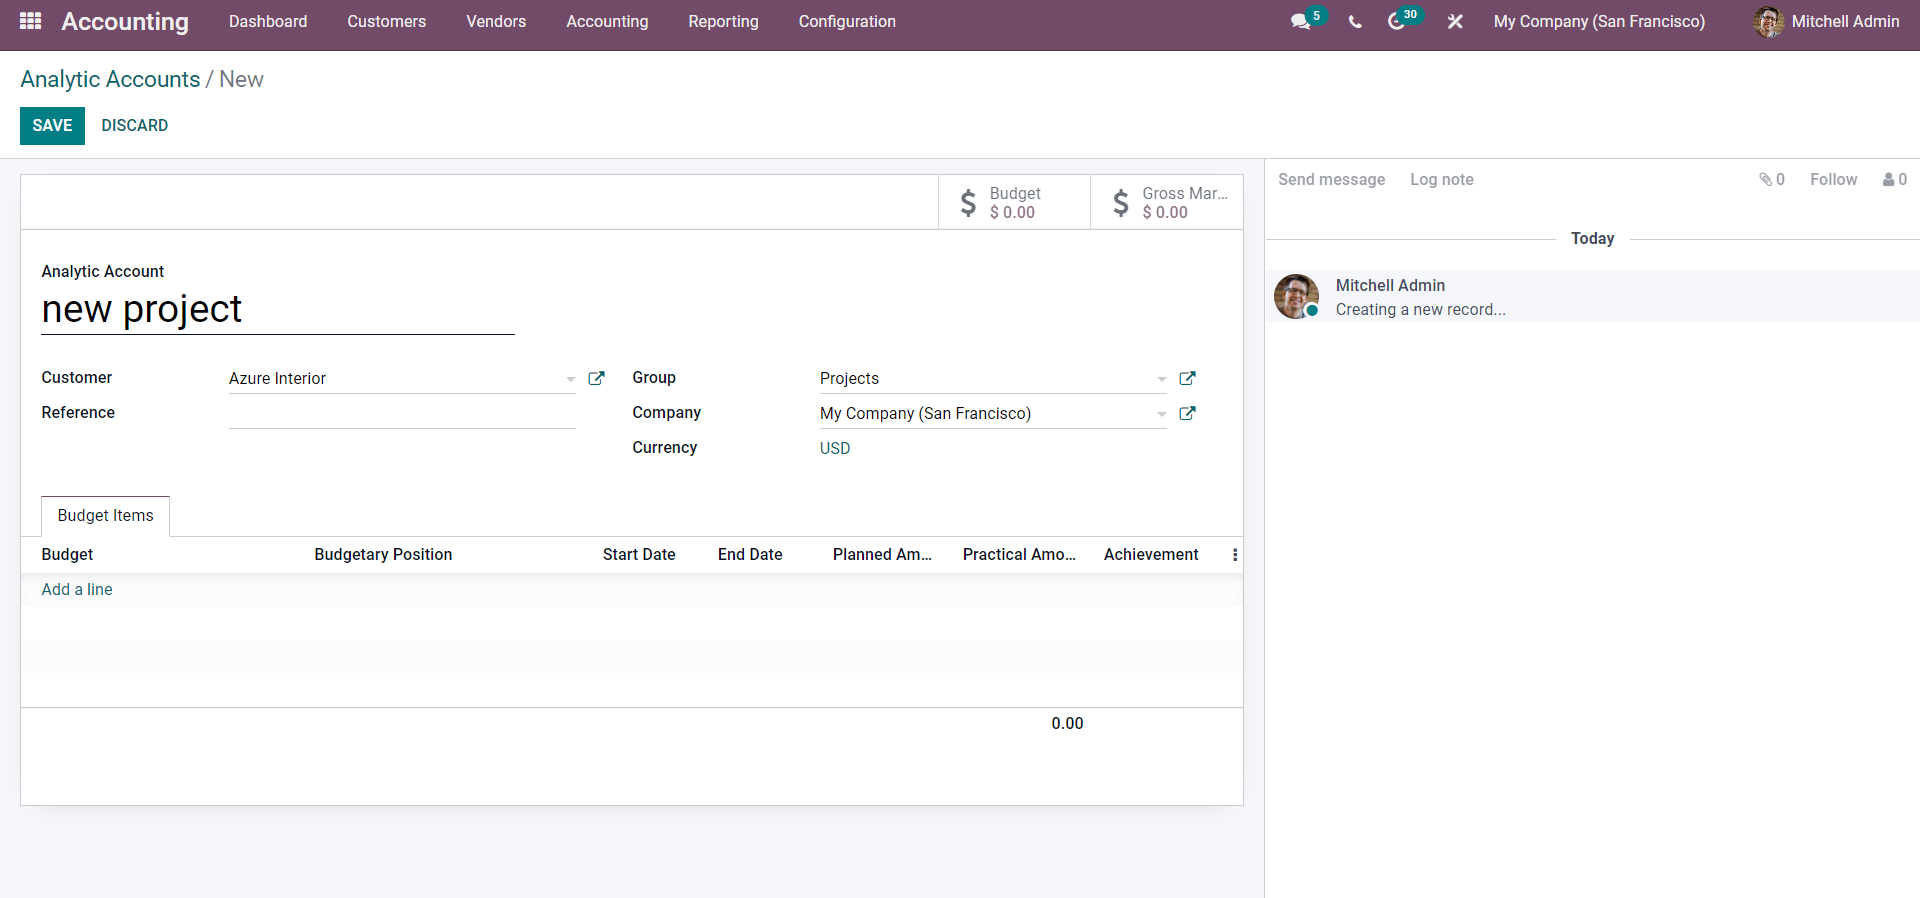Screen dimensions: 1920x898
Task: Open the followers count icon
Action: coord(1894,179)
